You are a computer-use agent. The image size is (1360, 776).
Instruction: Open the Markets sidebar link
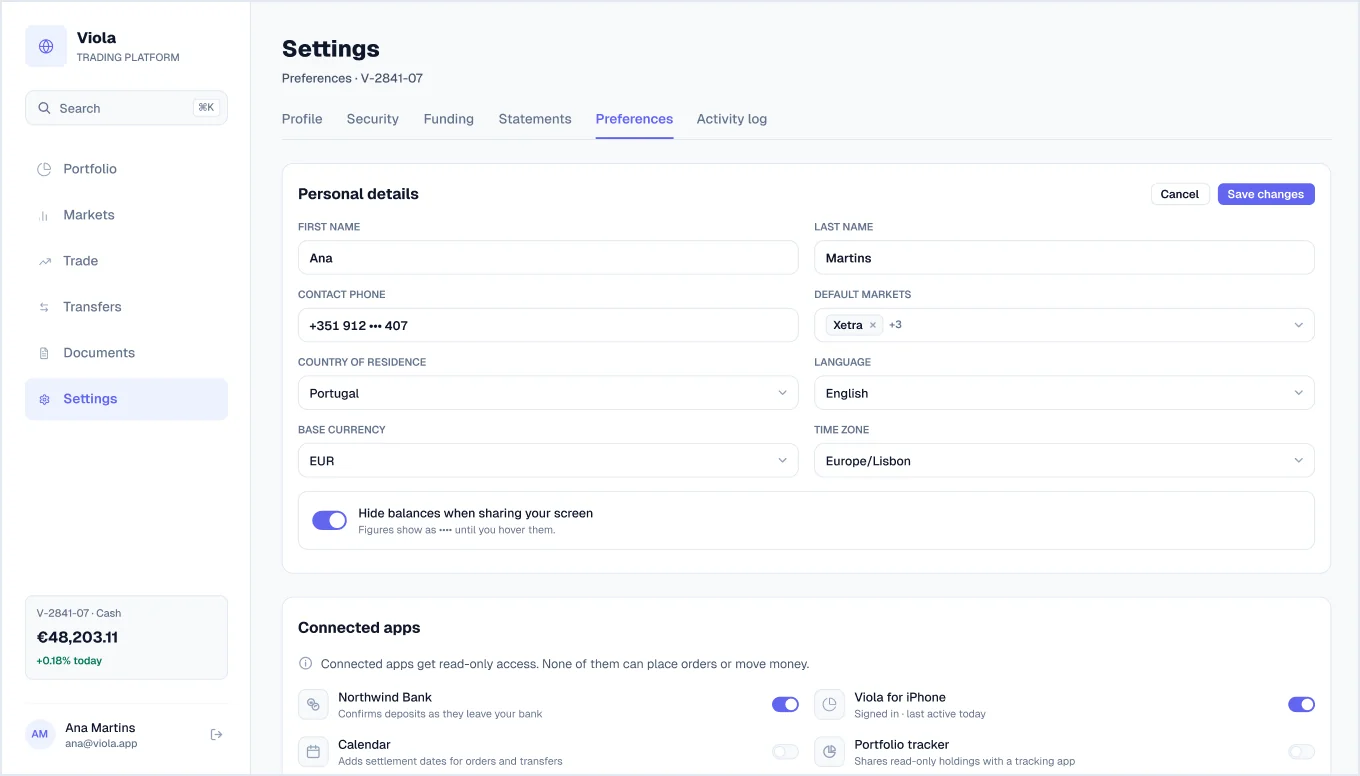(x=126, y=215)
